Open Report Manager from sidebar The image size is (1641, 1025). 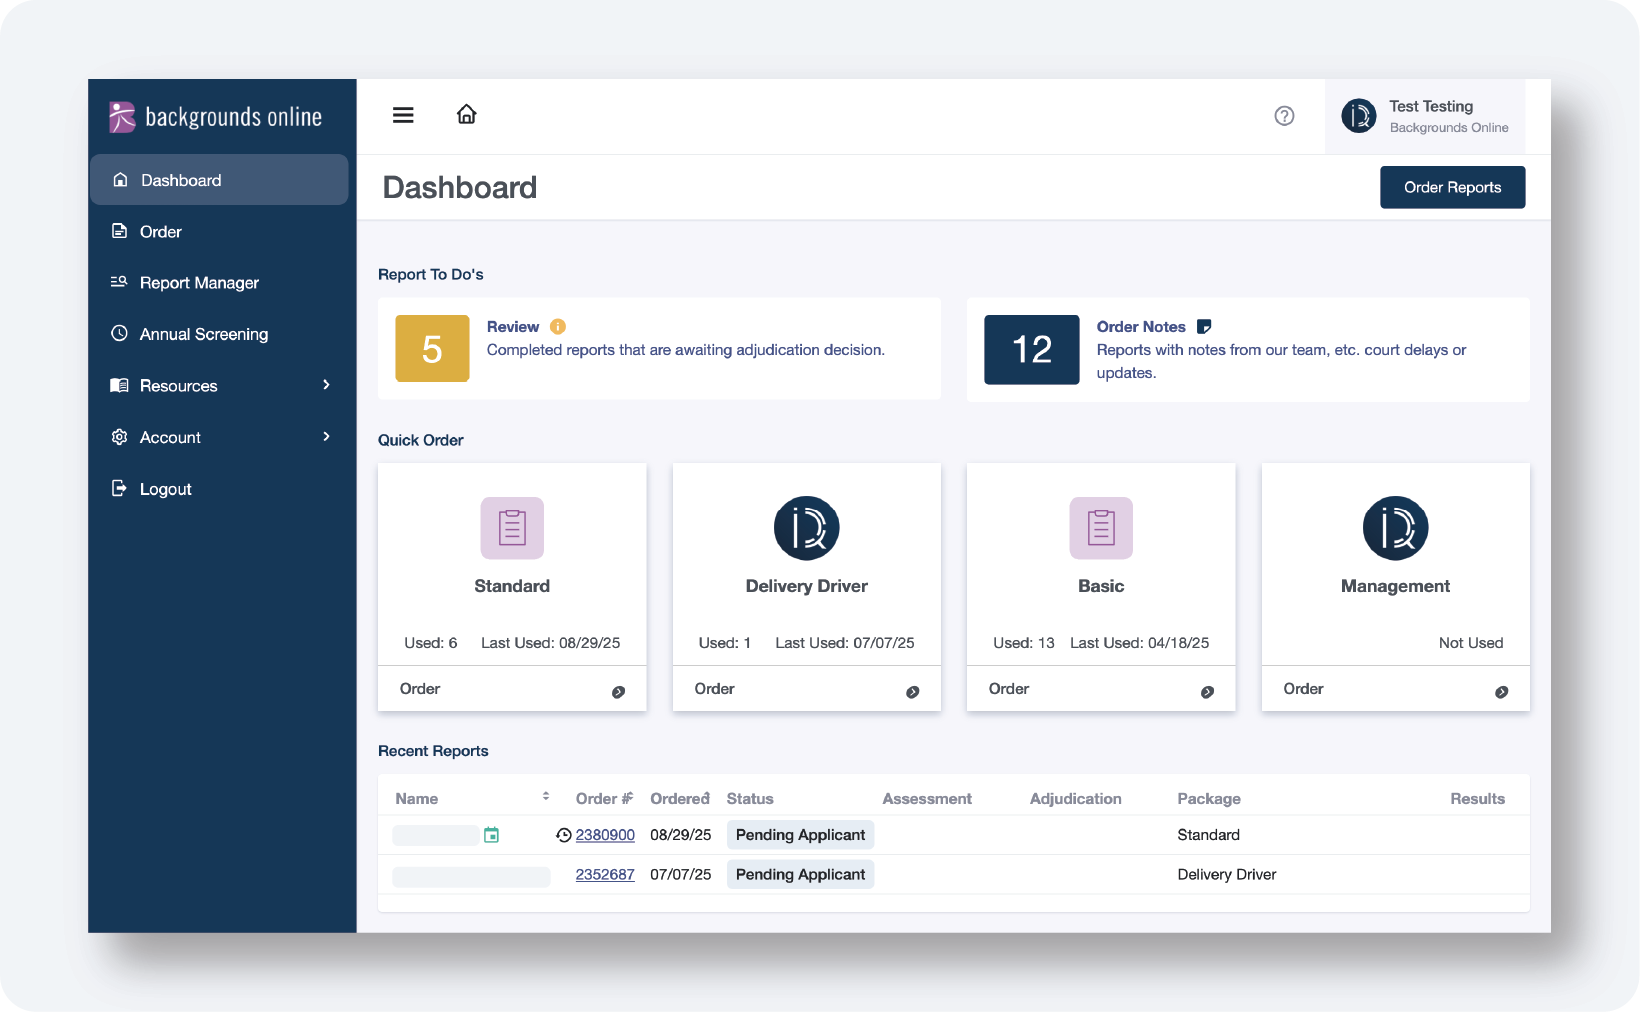[x=199, y=283]
